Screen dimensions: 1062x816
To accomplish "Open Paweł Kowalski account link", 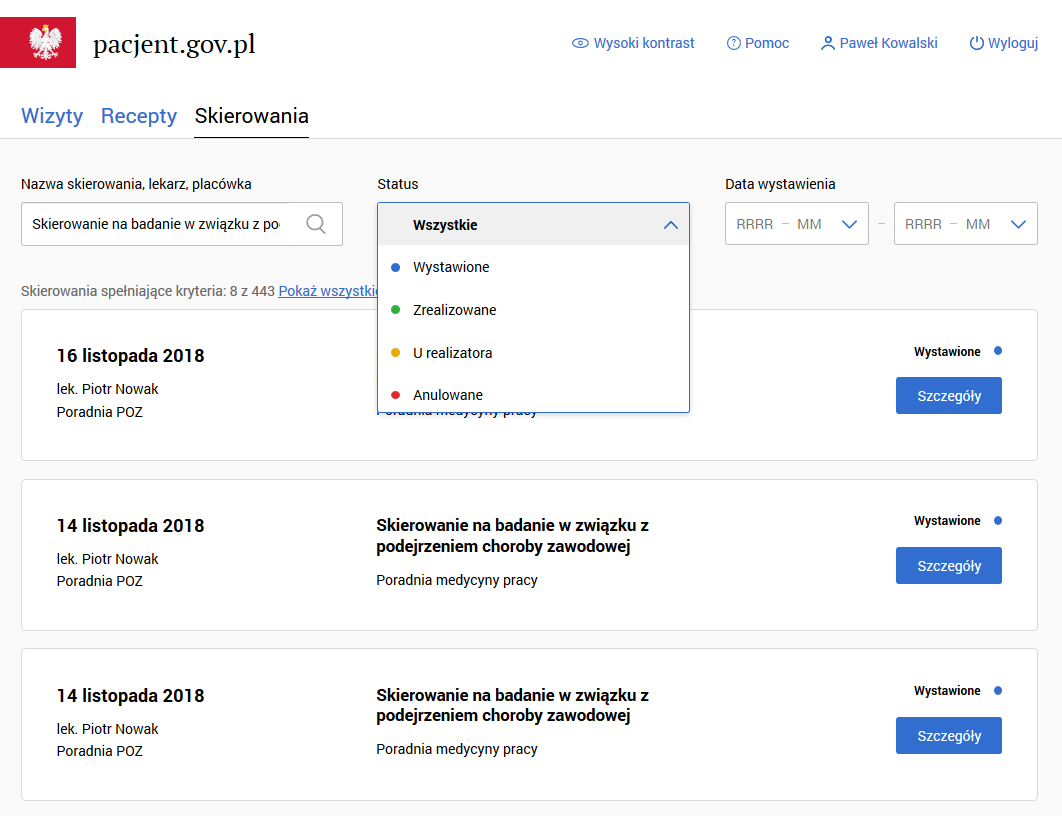I will tap(888, 43).
